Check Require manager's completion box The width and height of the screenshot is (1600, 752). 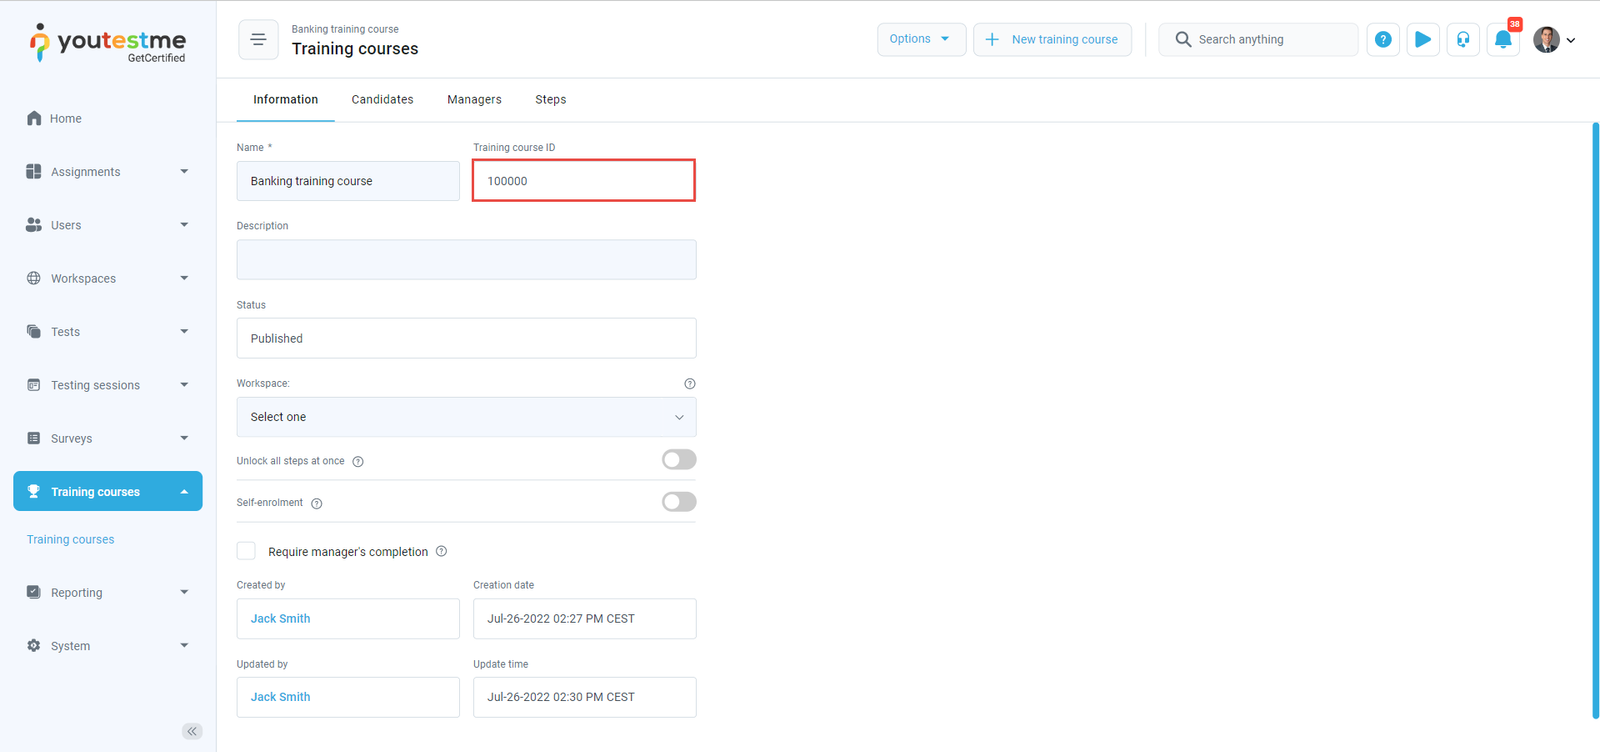pyautogui.click(x=246, y=551)
